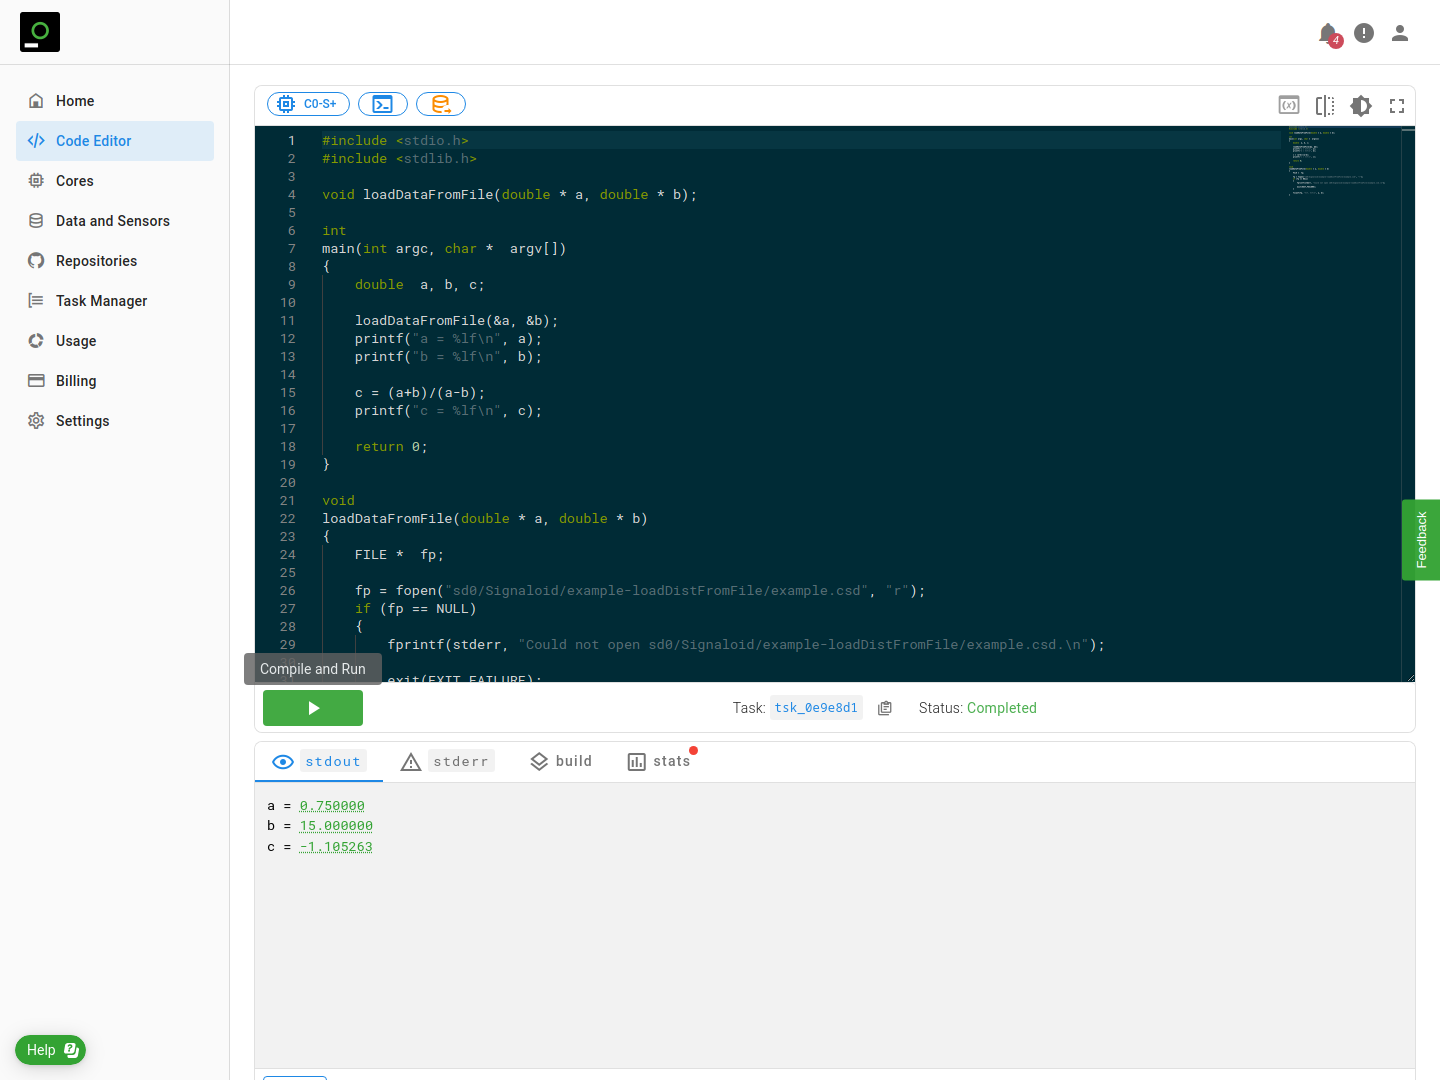Switch to the build tab

561,762
